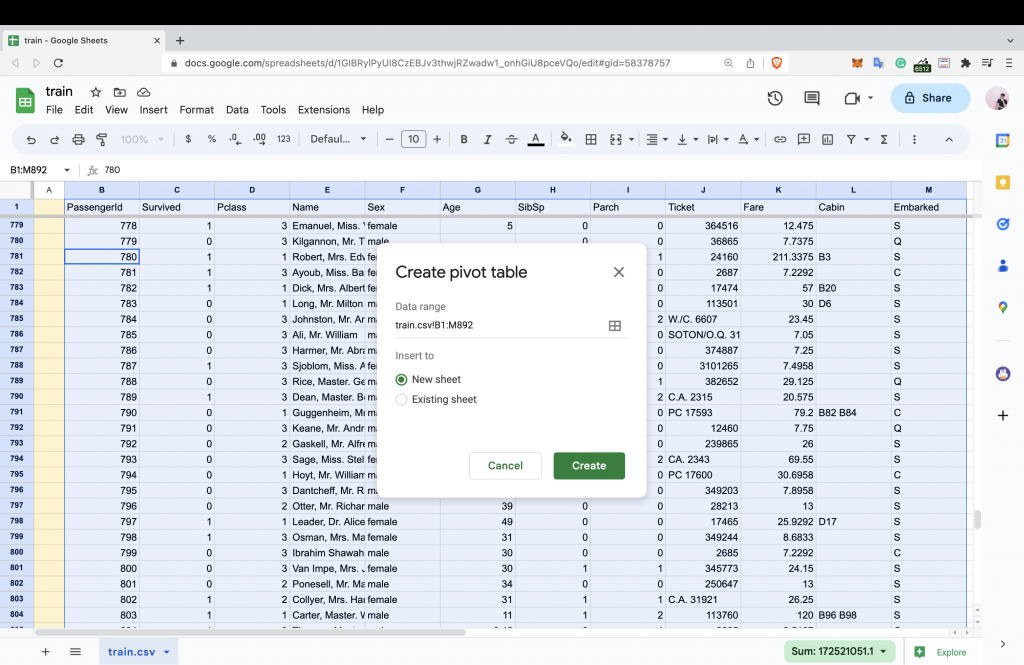Open the File menu
The image size is (1024, 665).
(x=54, y=110)
